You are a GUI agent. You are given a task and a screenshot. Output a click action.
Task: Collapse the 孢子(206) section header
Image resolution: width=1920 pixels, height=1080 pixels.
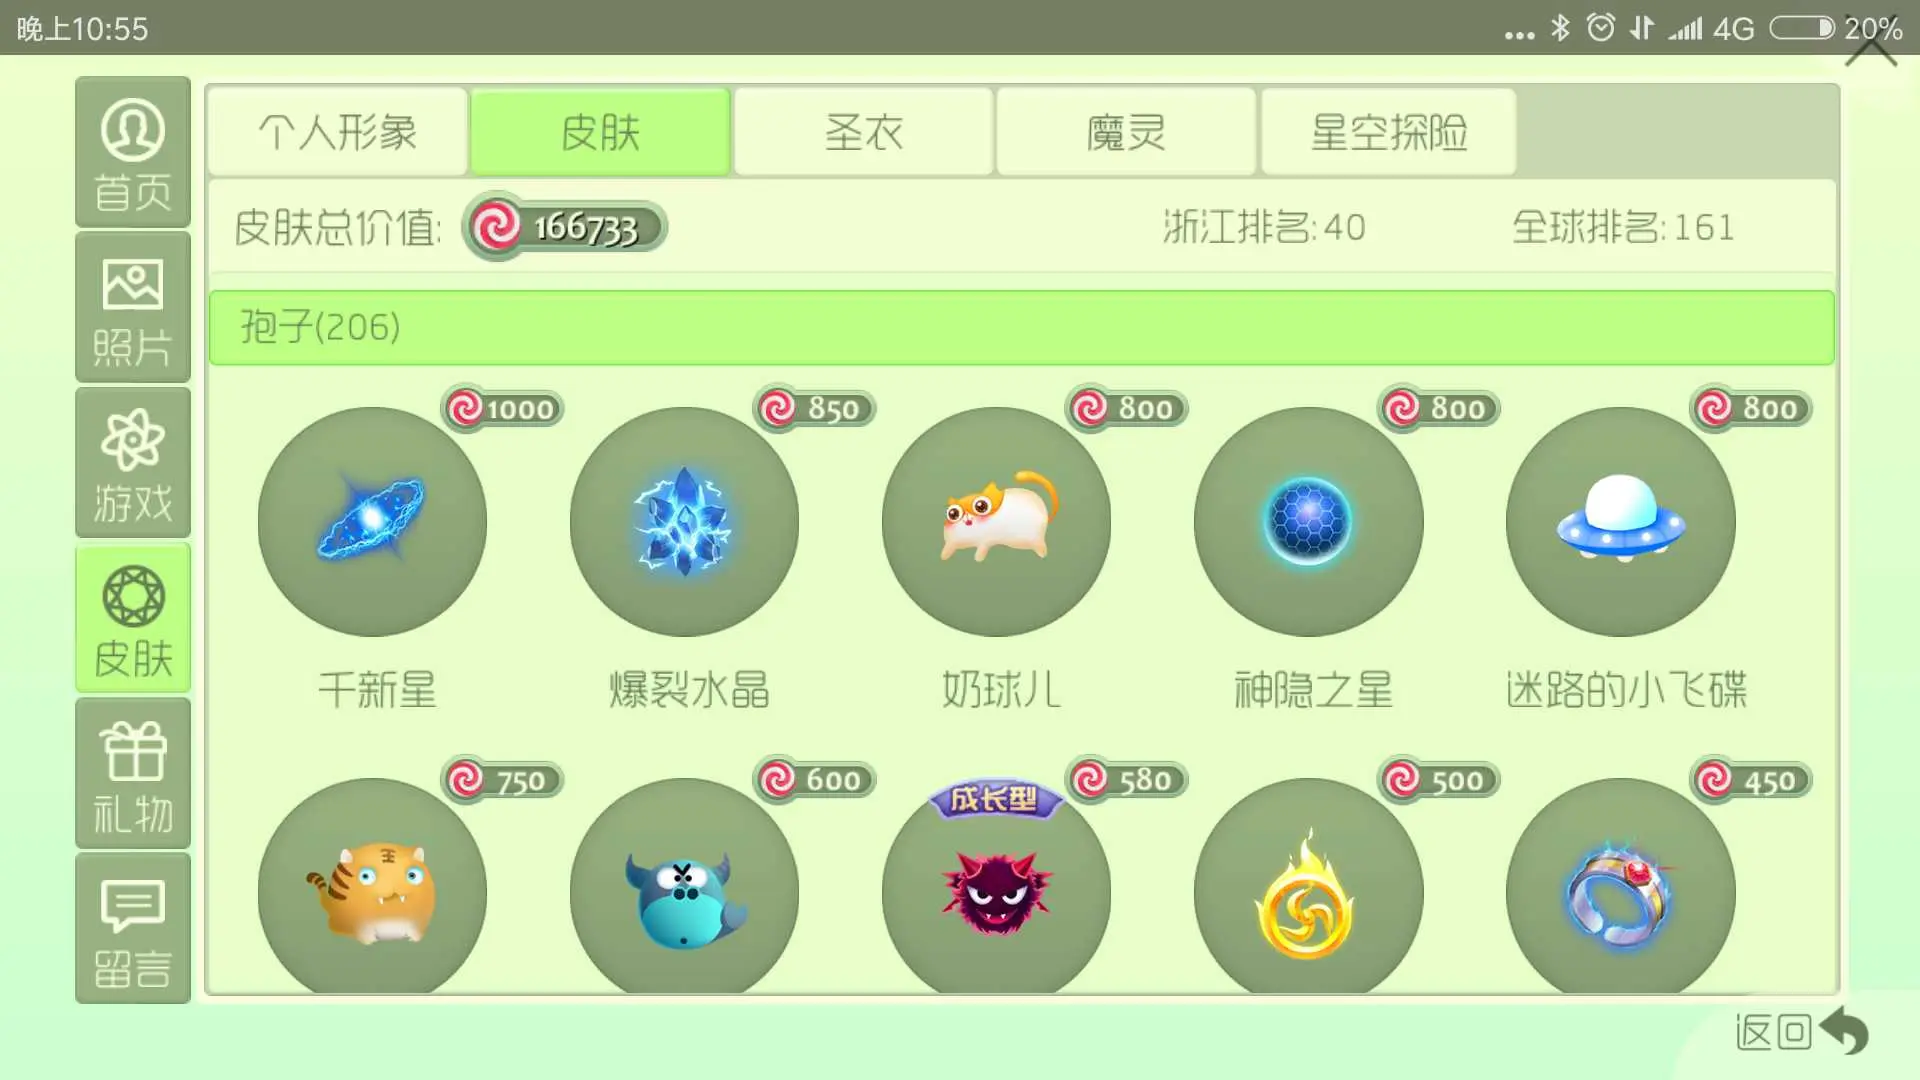tap(1022, 328)
